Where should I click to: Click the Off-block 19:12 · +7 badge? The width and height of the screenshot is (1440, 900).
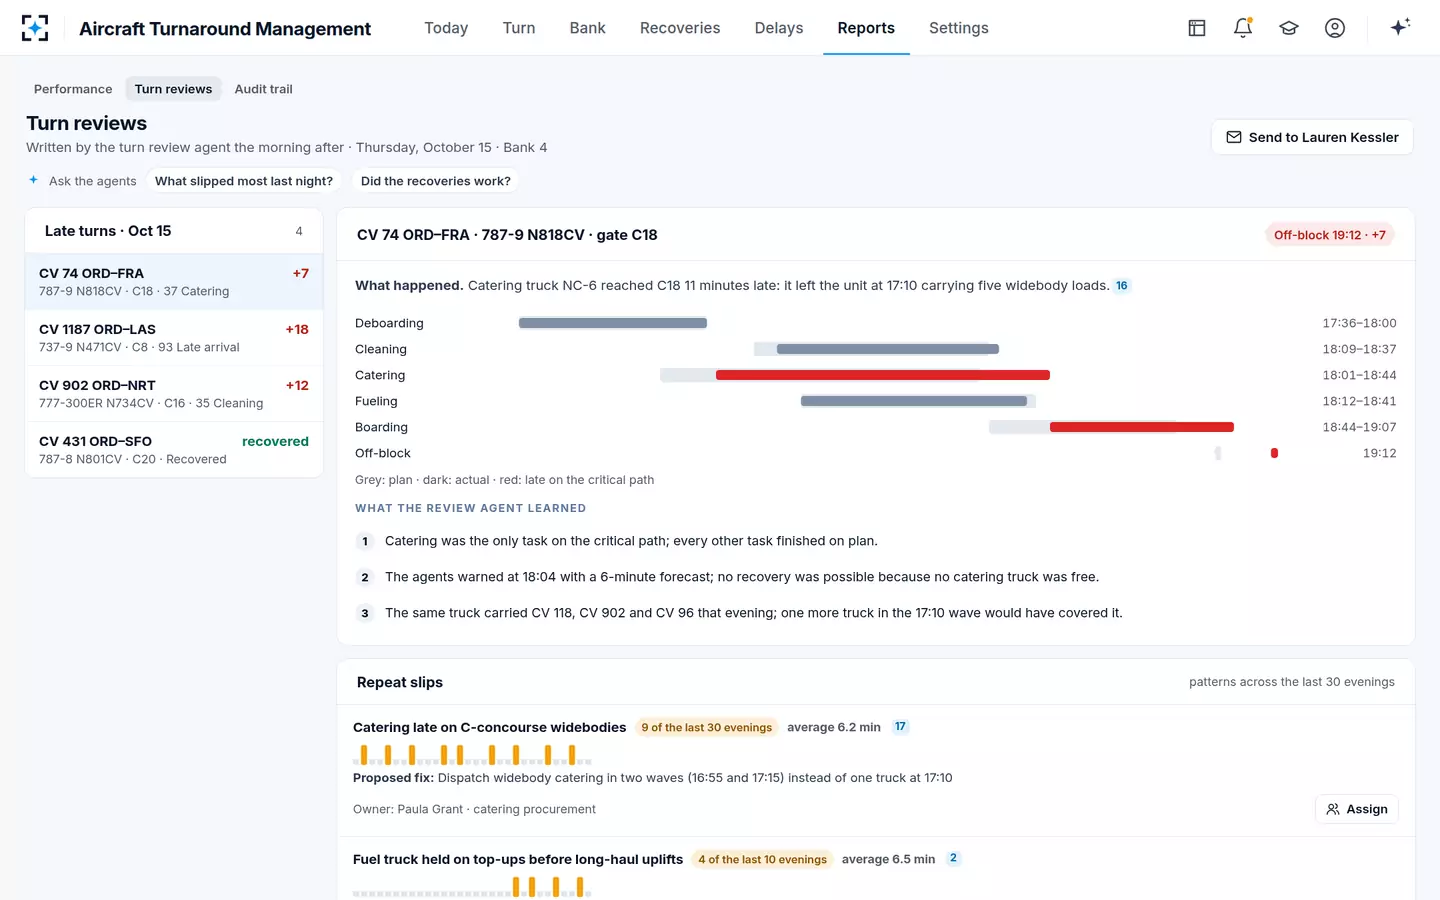click(1330, 235)
